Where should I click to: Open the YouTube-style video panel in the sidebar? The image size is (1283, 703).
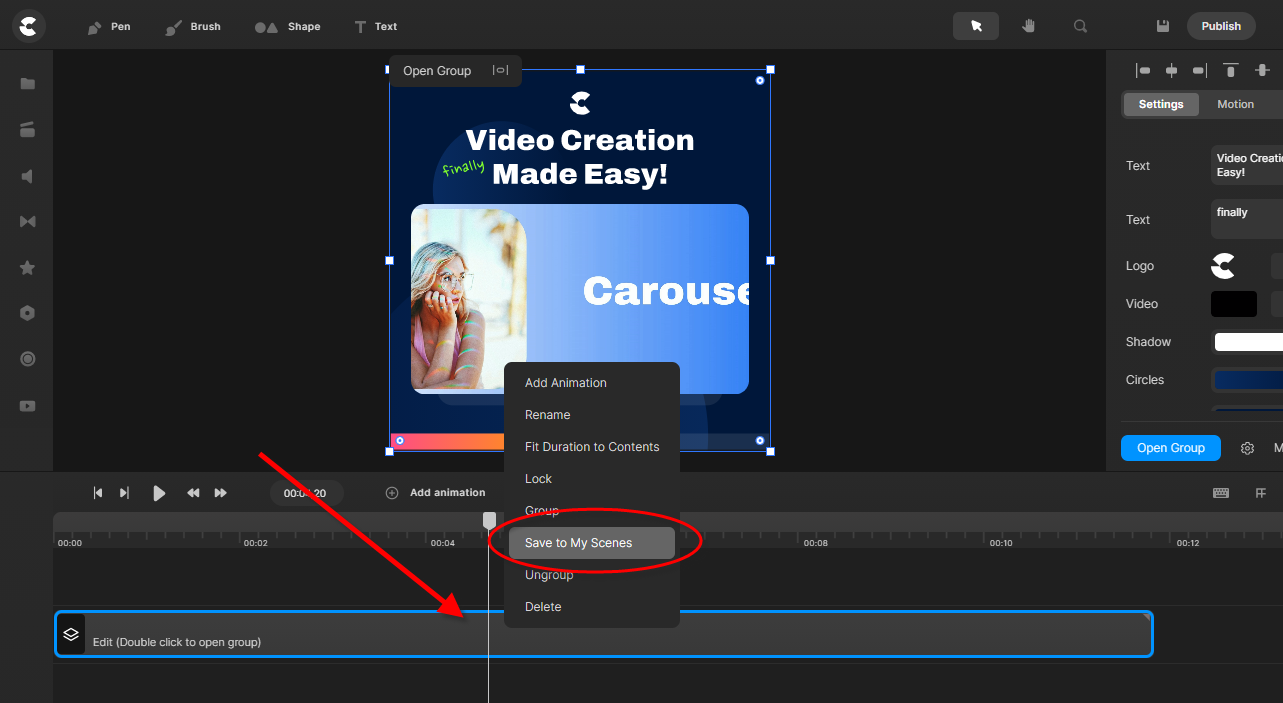(x=28, y=405)
